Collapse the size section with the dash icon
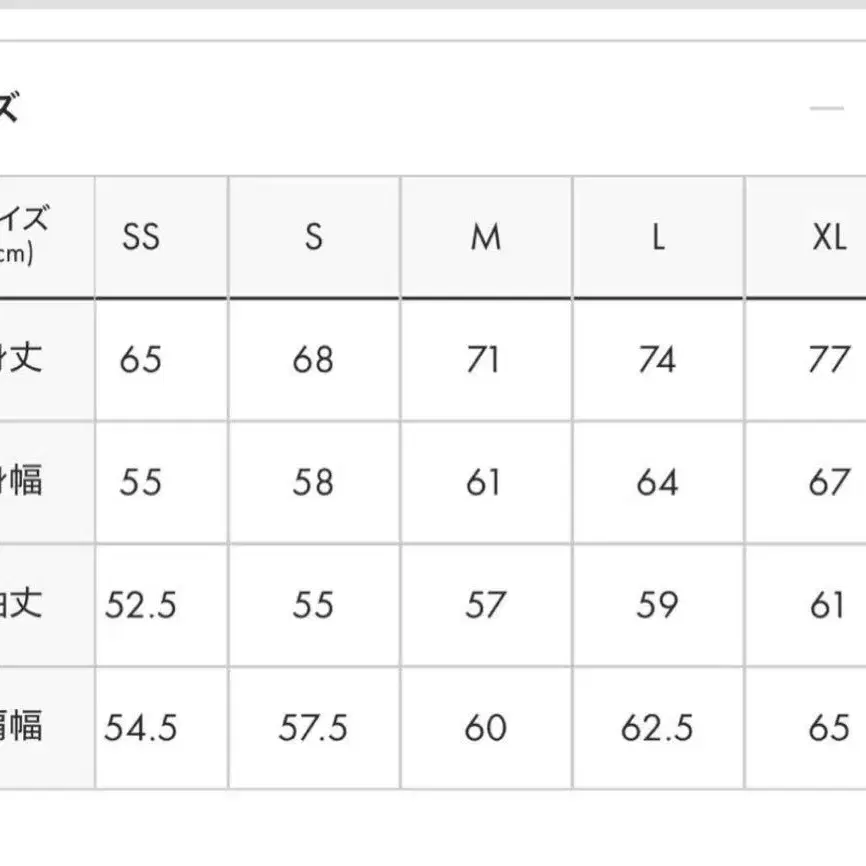Screen dimensions: 866x866 point(827,108)
